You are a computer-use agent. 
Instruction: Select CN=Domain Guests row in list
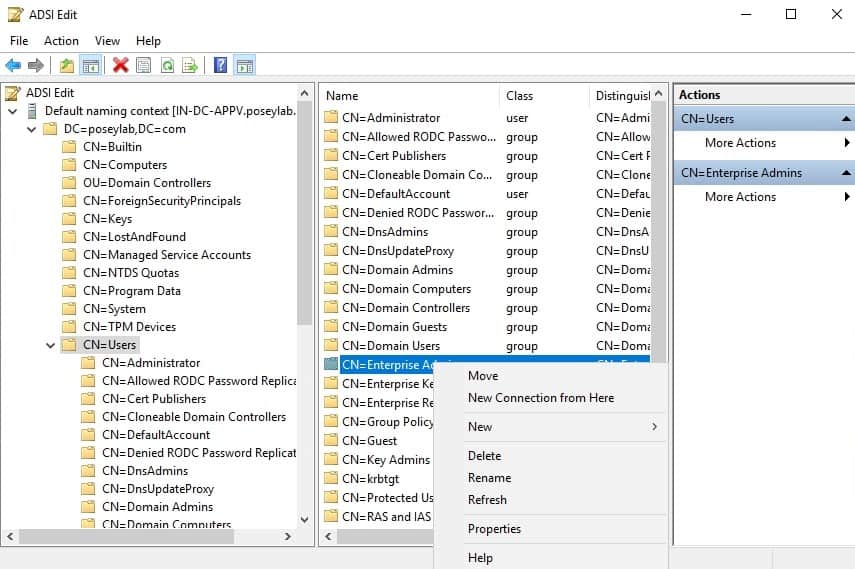(x=485, y=327)
